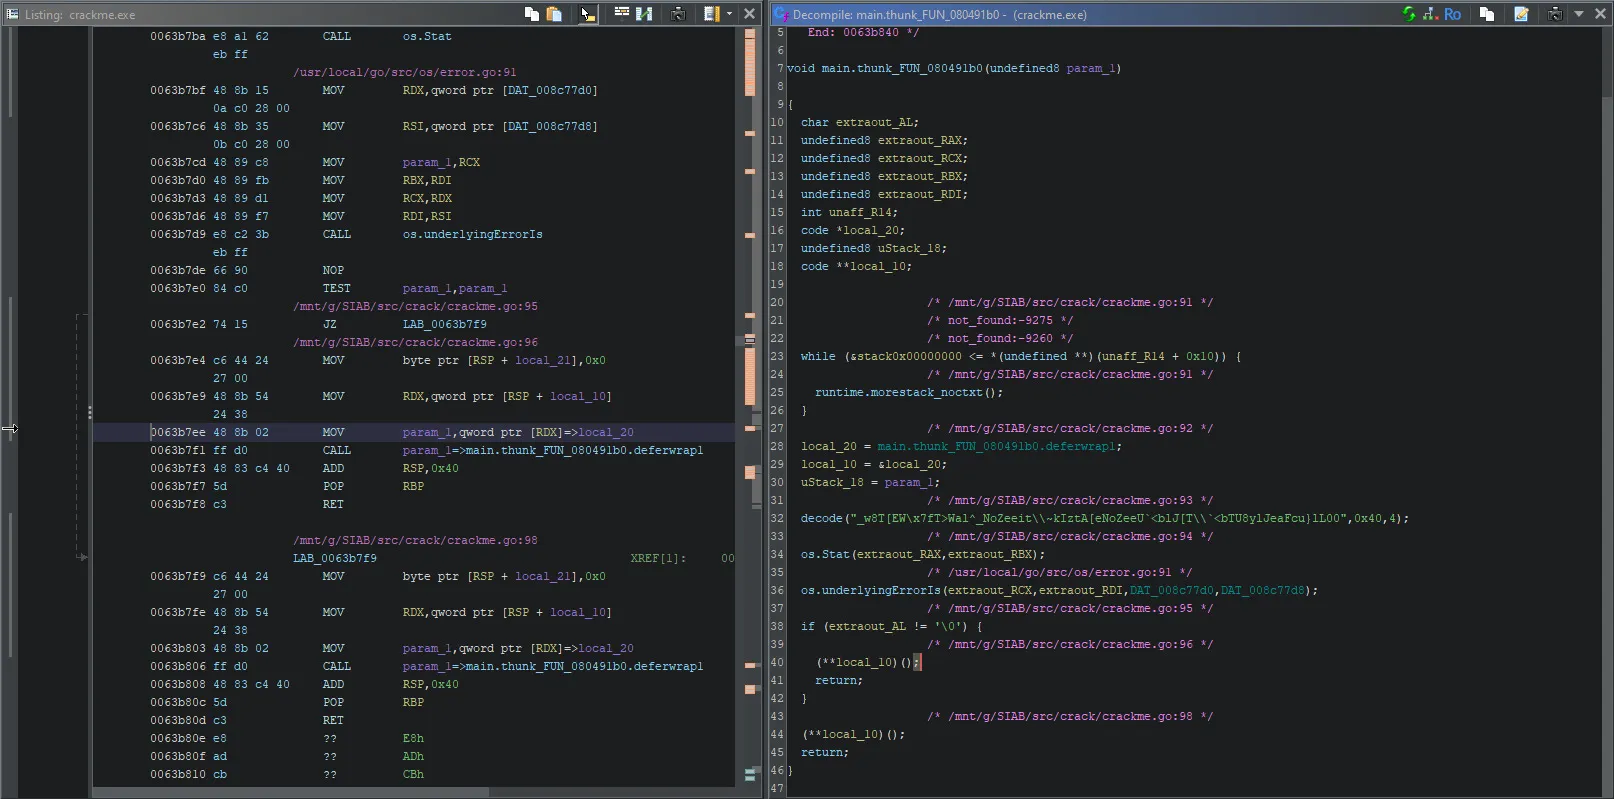Click the RET instruction at 0063b7f8
Screen dimensions: 1614x799
[333, 504]
